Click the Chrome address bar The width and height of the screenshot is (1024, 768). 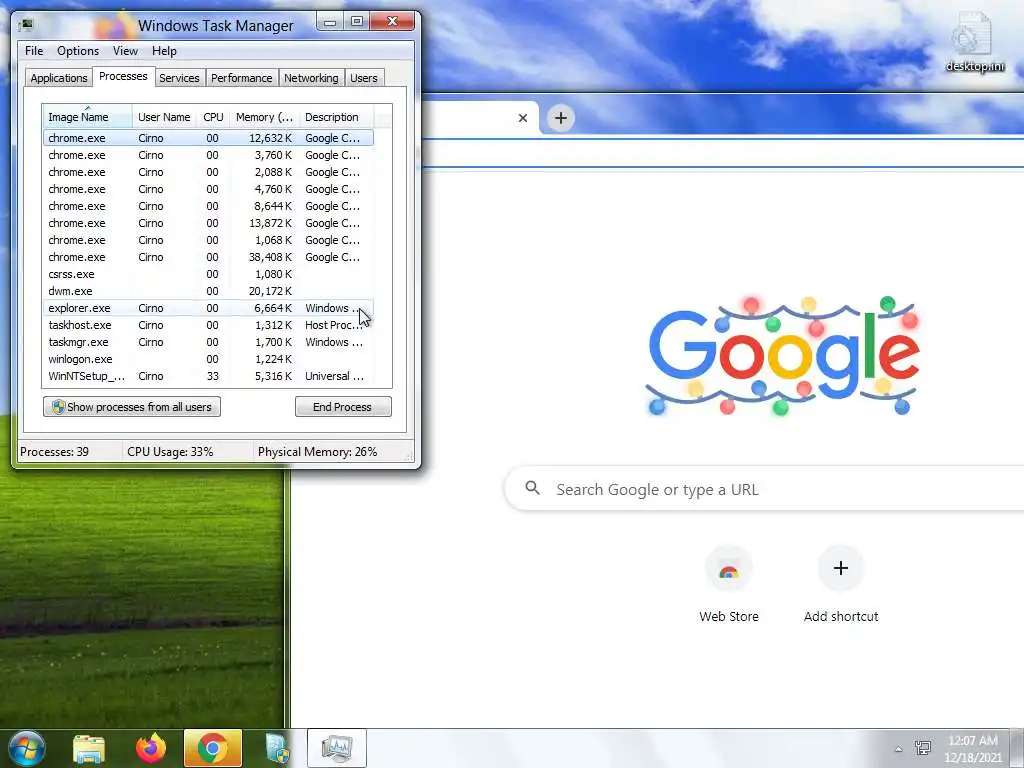[724, 154]
